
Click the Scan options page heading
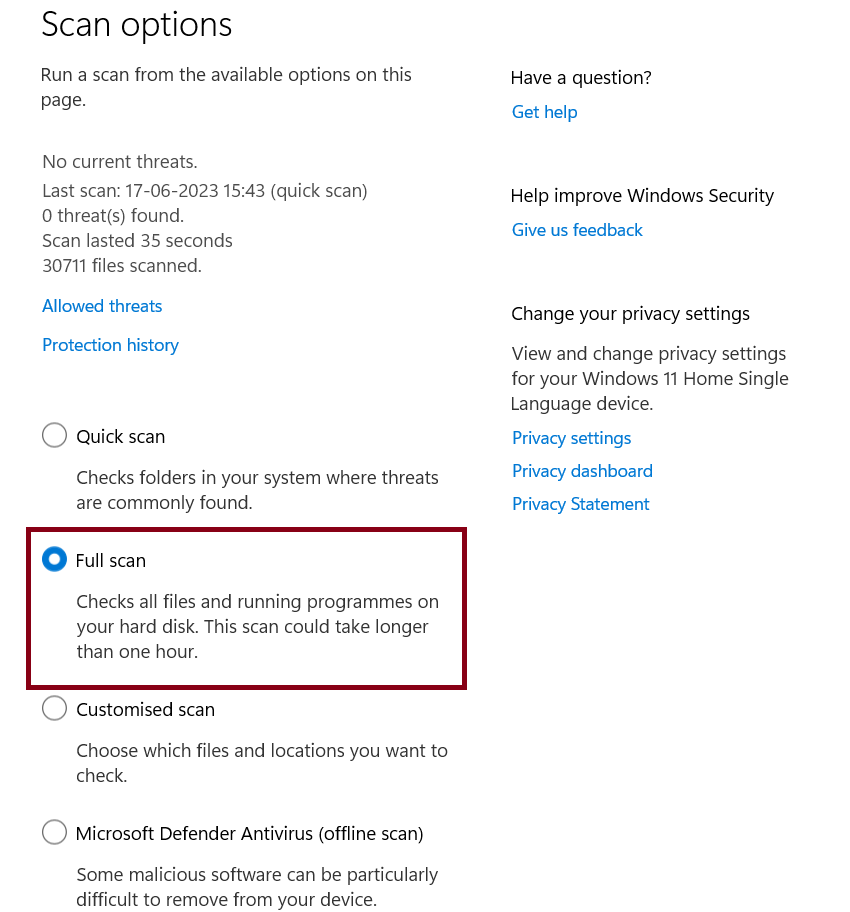(136, 25)
